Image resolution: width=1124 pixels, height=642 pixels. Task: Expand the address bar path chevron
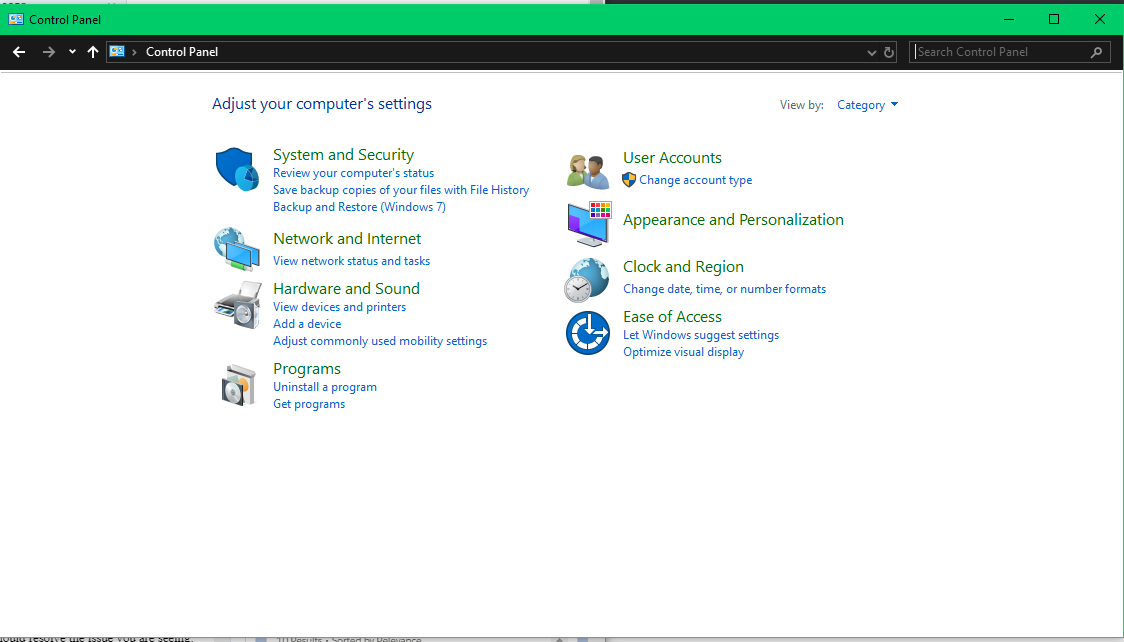click(134, 52)
